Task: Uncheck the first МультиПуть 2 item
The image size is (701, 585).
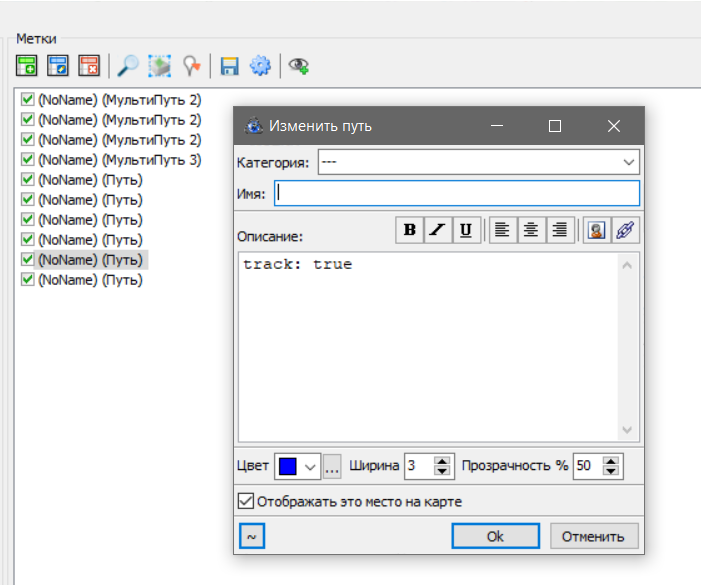Action: 28,100
